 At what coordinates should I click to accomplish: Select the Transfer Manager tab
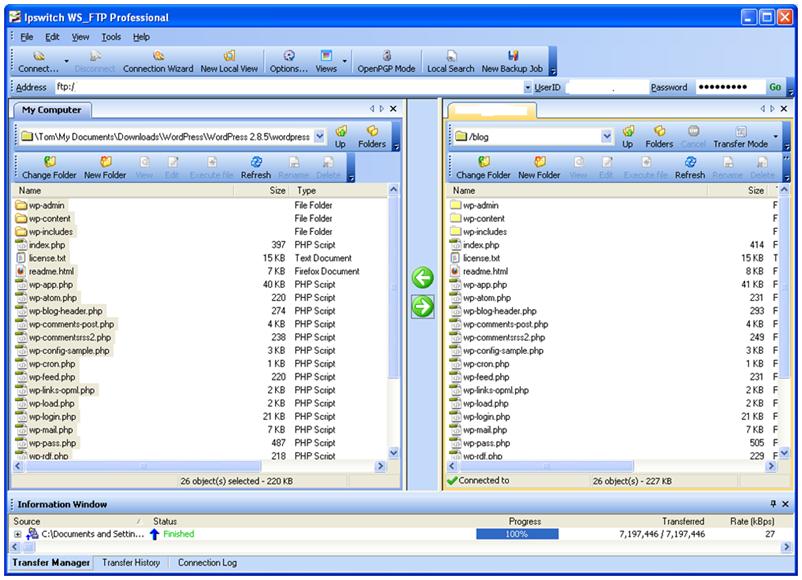tap(51, 563)
